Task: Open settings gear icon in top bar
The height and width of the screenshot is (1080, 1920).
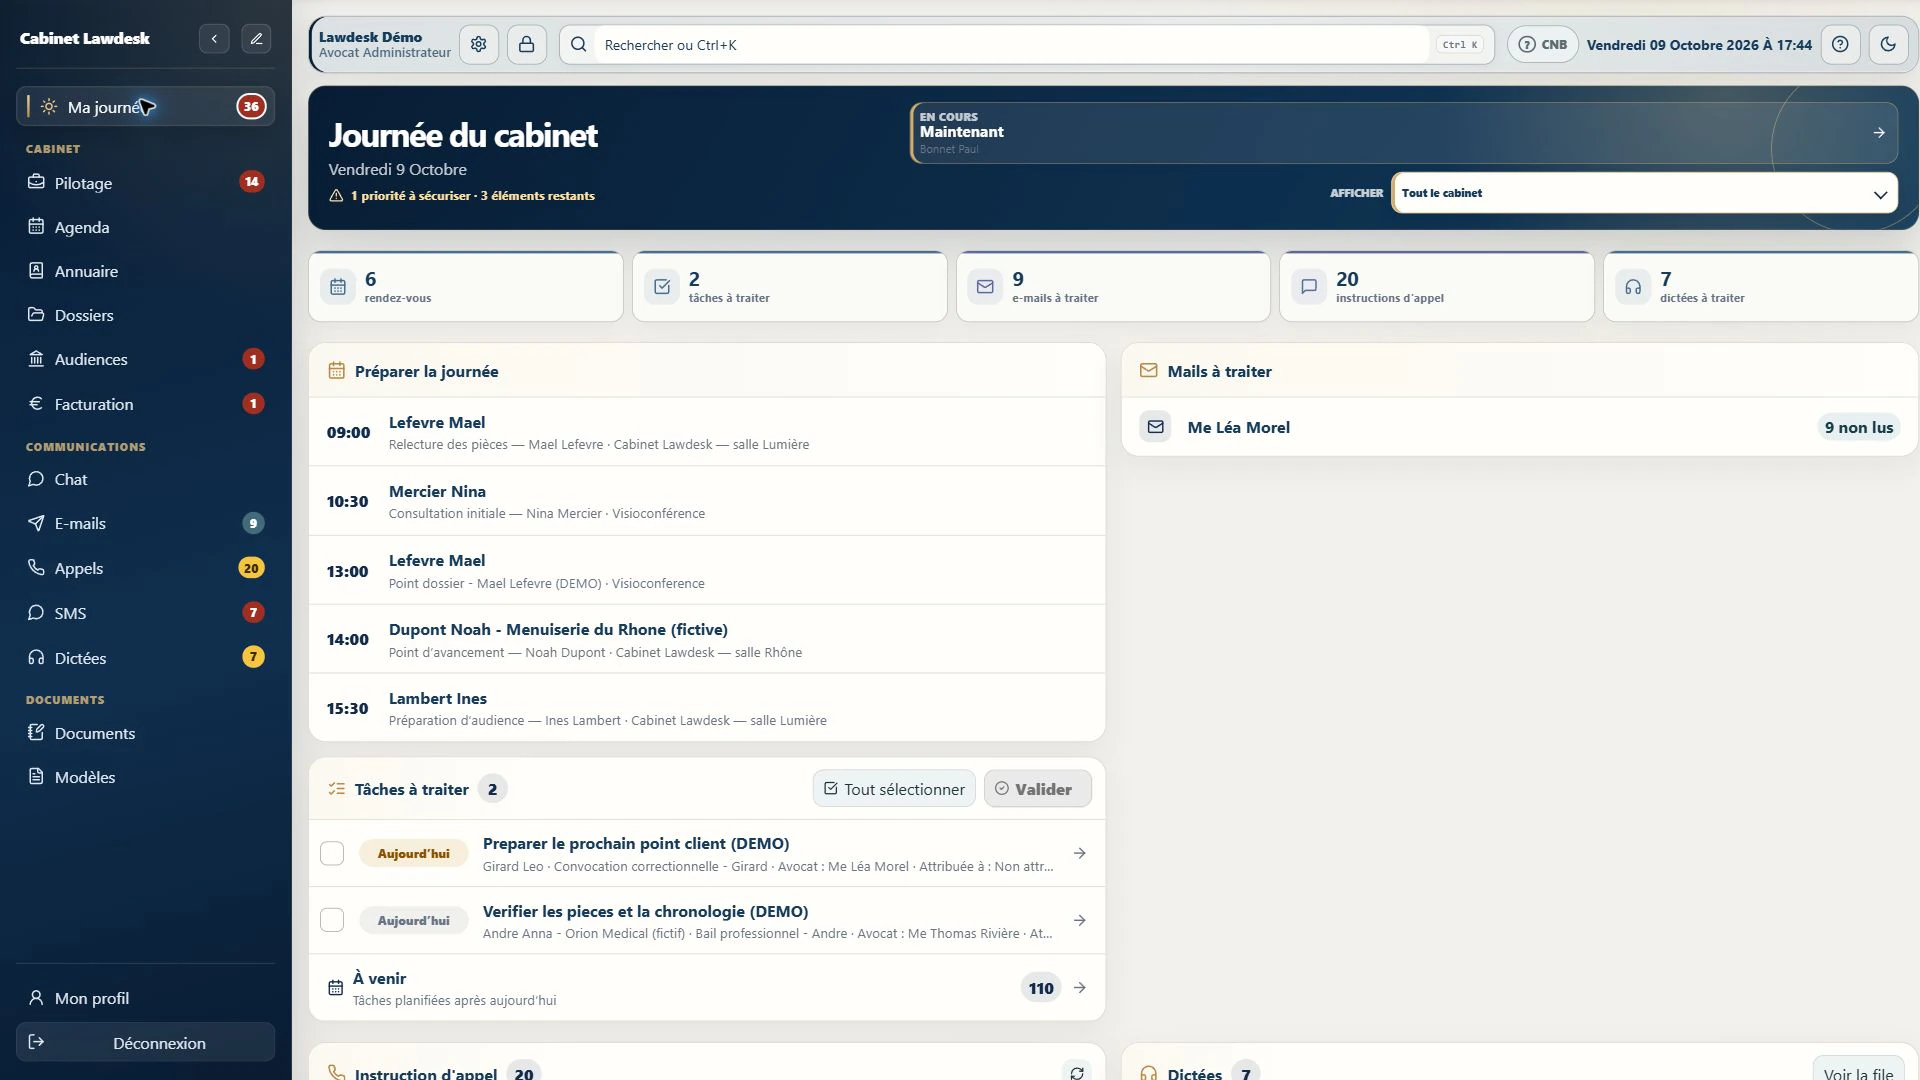Action: pos(479,45)
